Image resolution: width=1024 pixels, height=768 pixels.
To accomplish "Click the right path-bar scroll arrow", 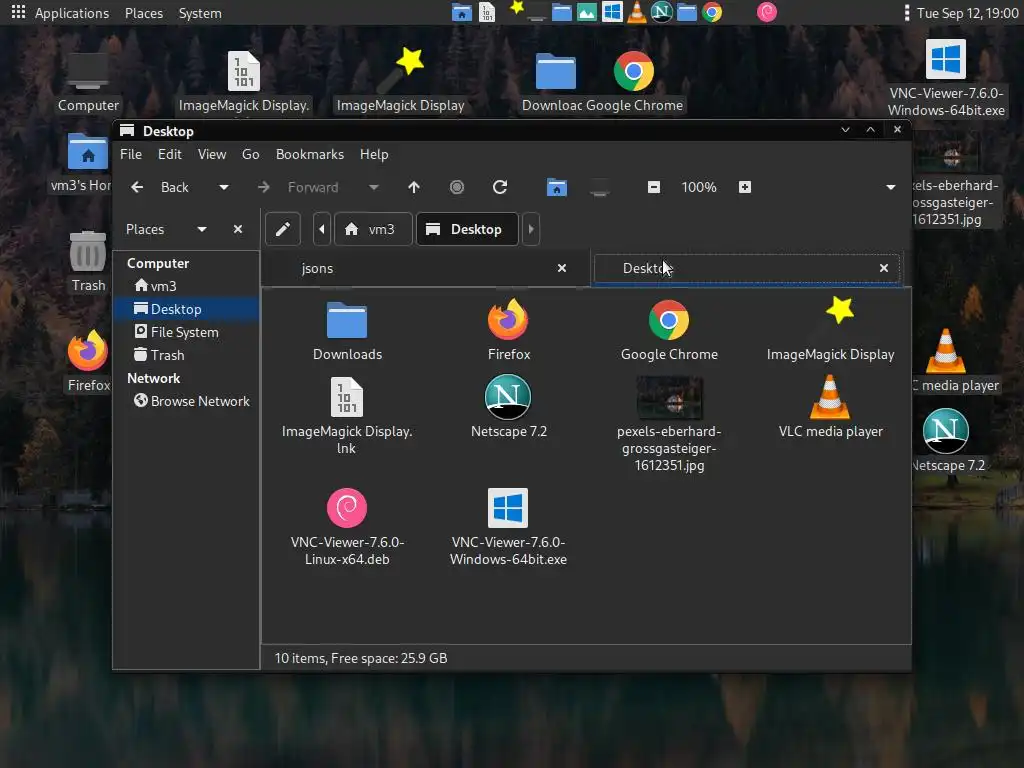I will tap(531, 229).
